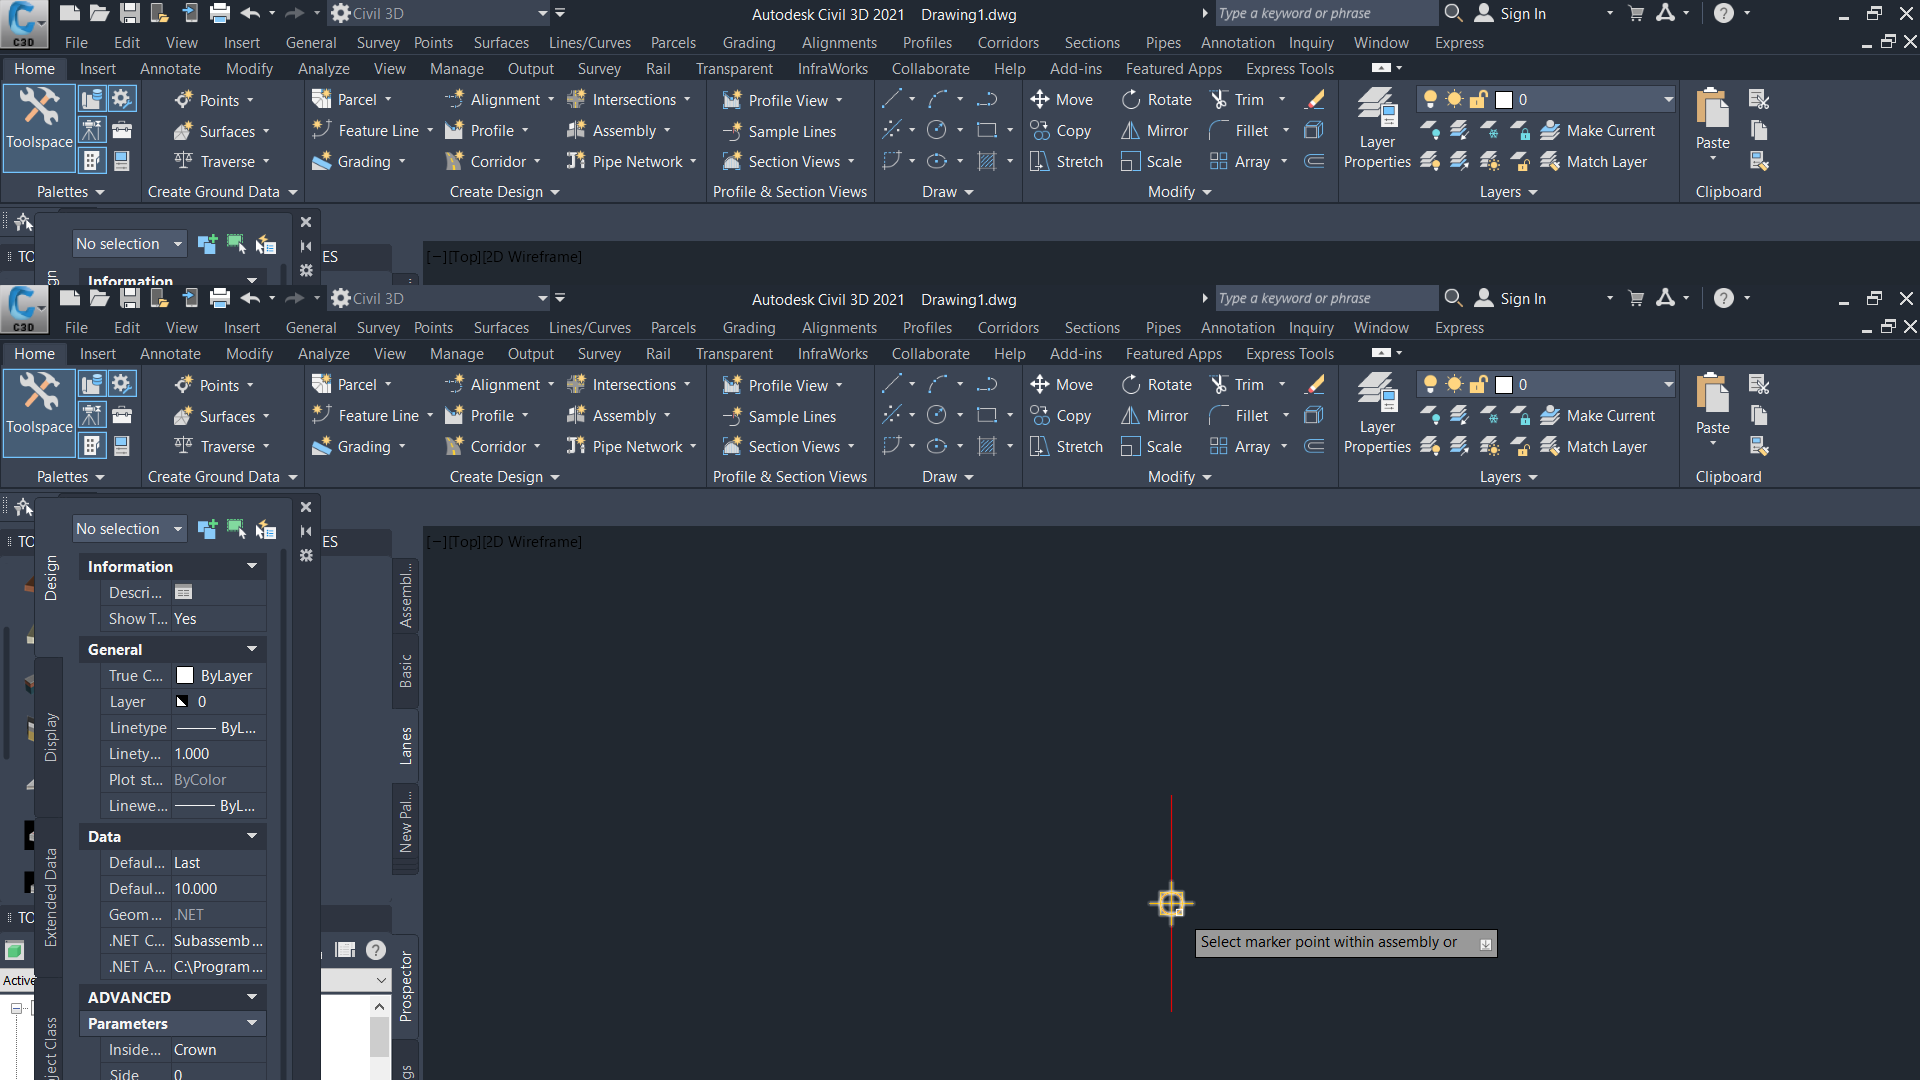Screen dimensions: 1920x1080
Task: Open Annotate ribbon tab in lower window
Action: pos(170,354)
